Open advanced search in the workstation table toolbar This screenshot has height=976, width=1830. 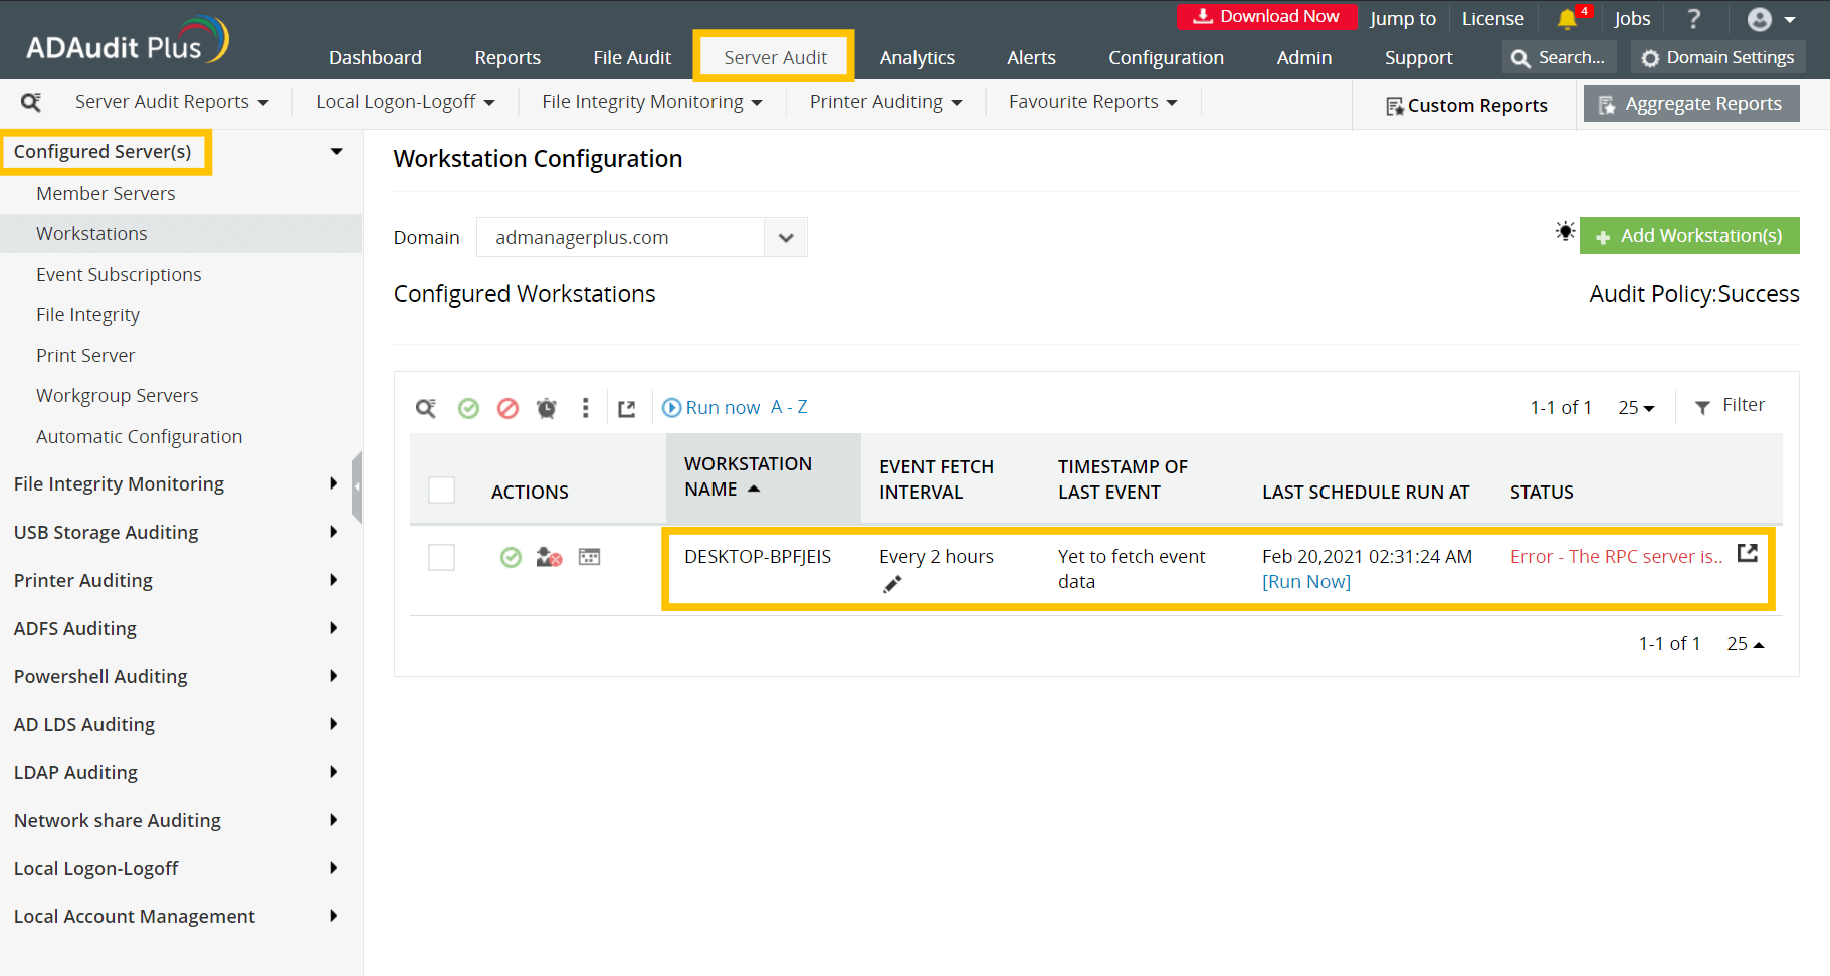coord(427,408)
